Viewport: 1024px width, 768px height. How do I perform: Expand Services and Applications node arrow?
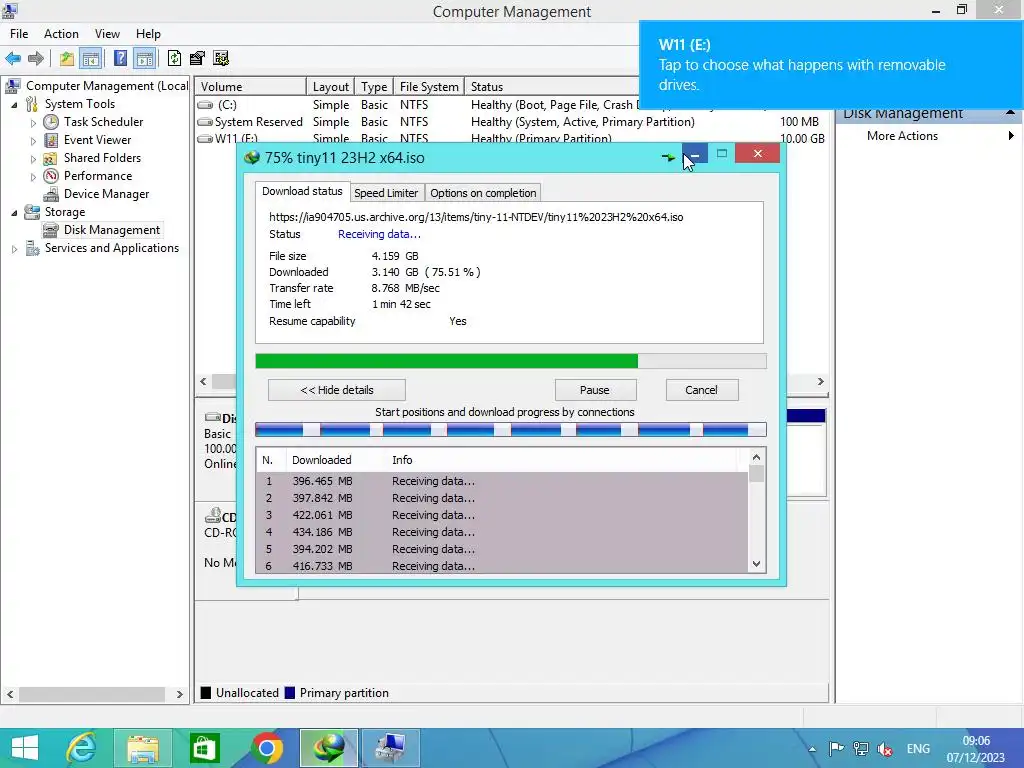[14, 249]
